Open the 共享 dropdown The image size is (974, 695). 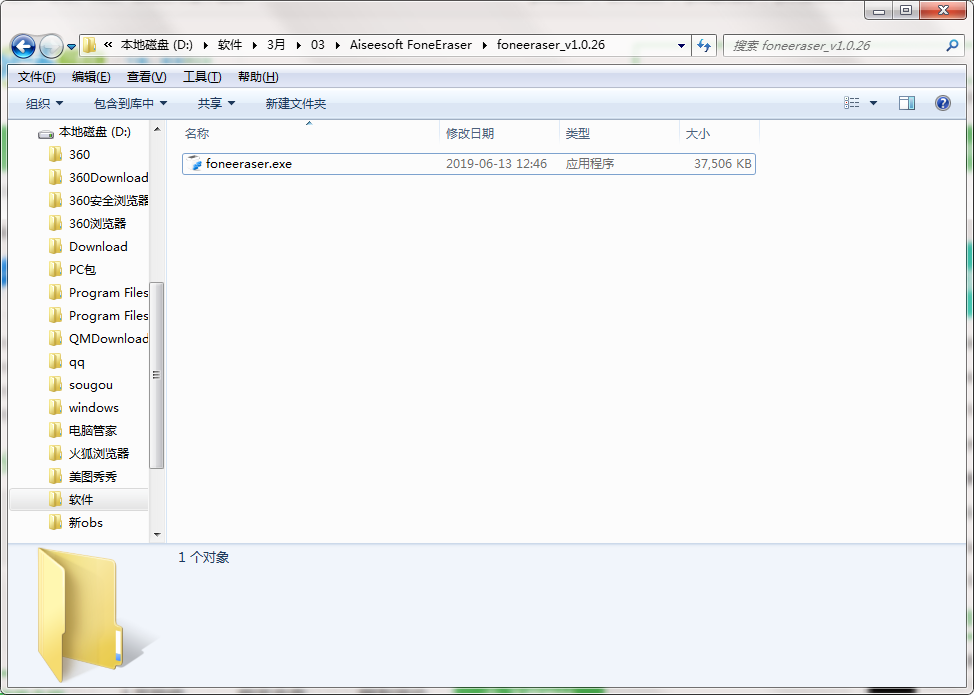(x=216, y=103)
